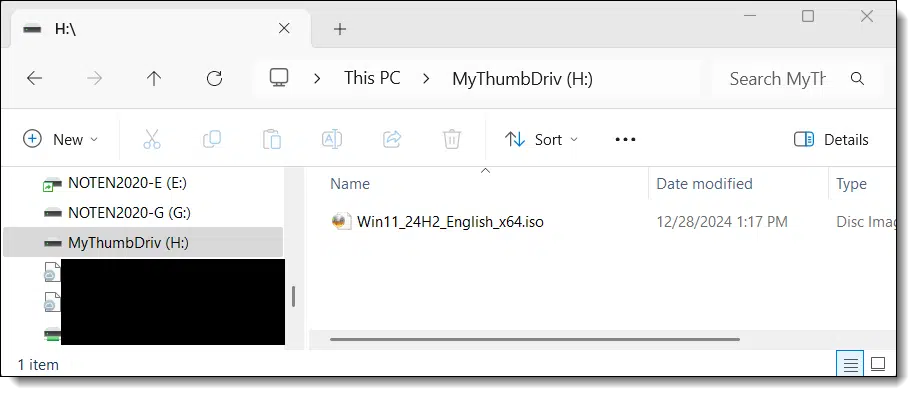The width and height of the screenshot is (917, 397).
Task: Expand the See more three-dots menu
Action: pyautogui.click(x=625, y=140)
